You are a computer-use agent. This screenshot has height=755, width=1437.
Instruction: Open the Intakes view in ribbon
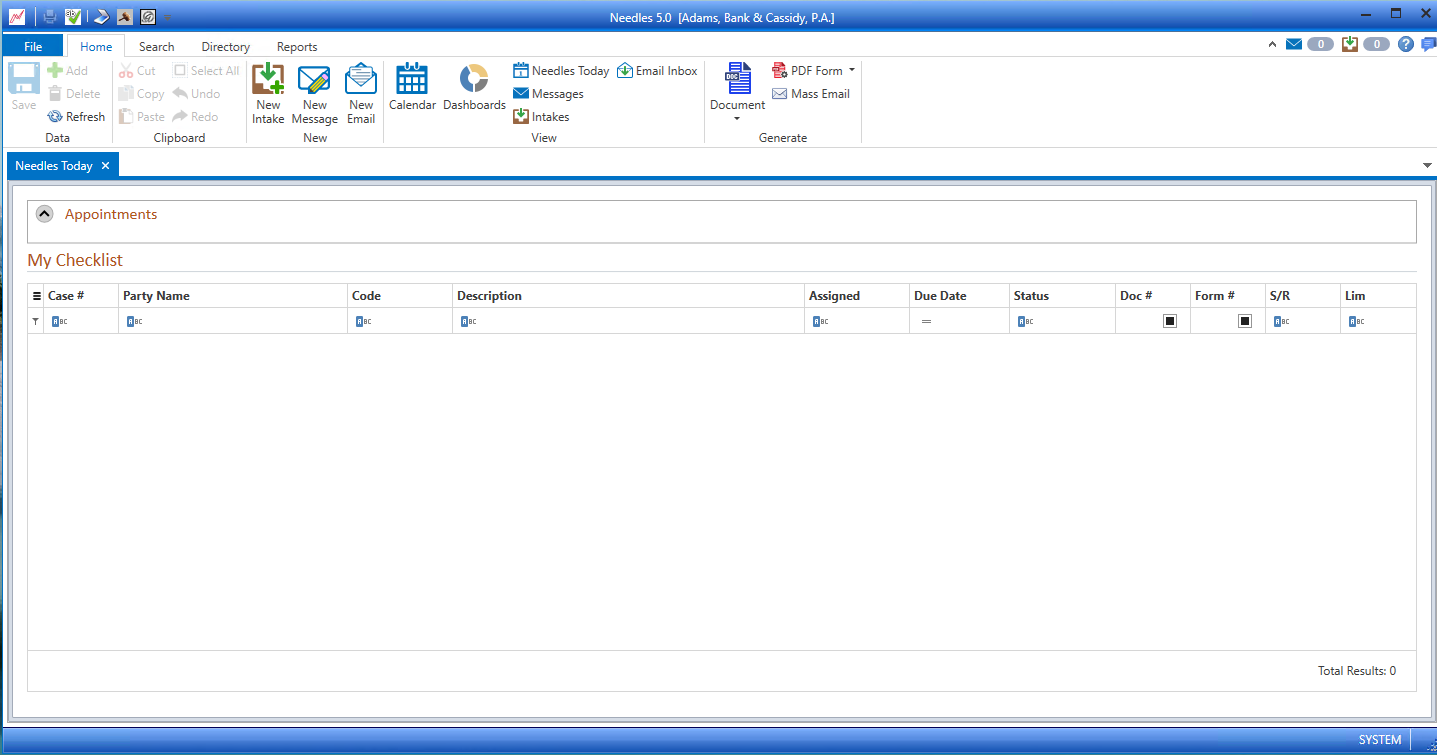[541, 116]
